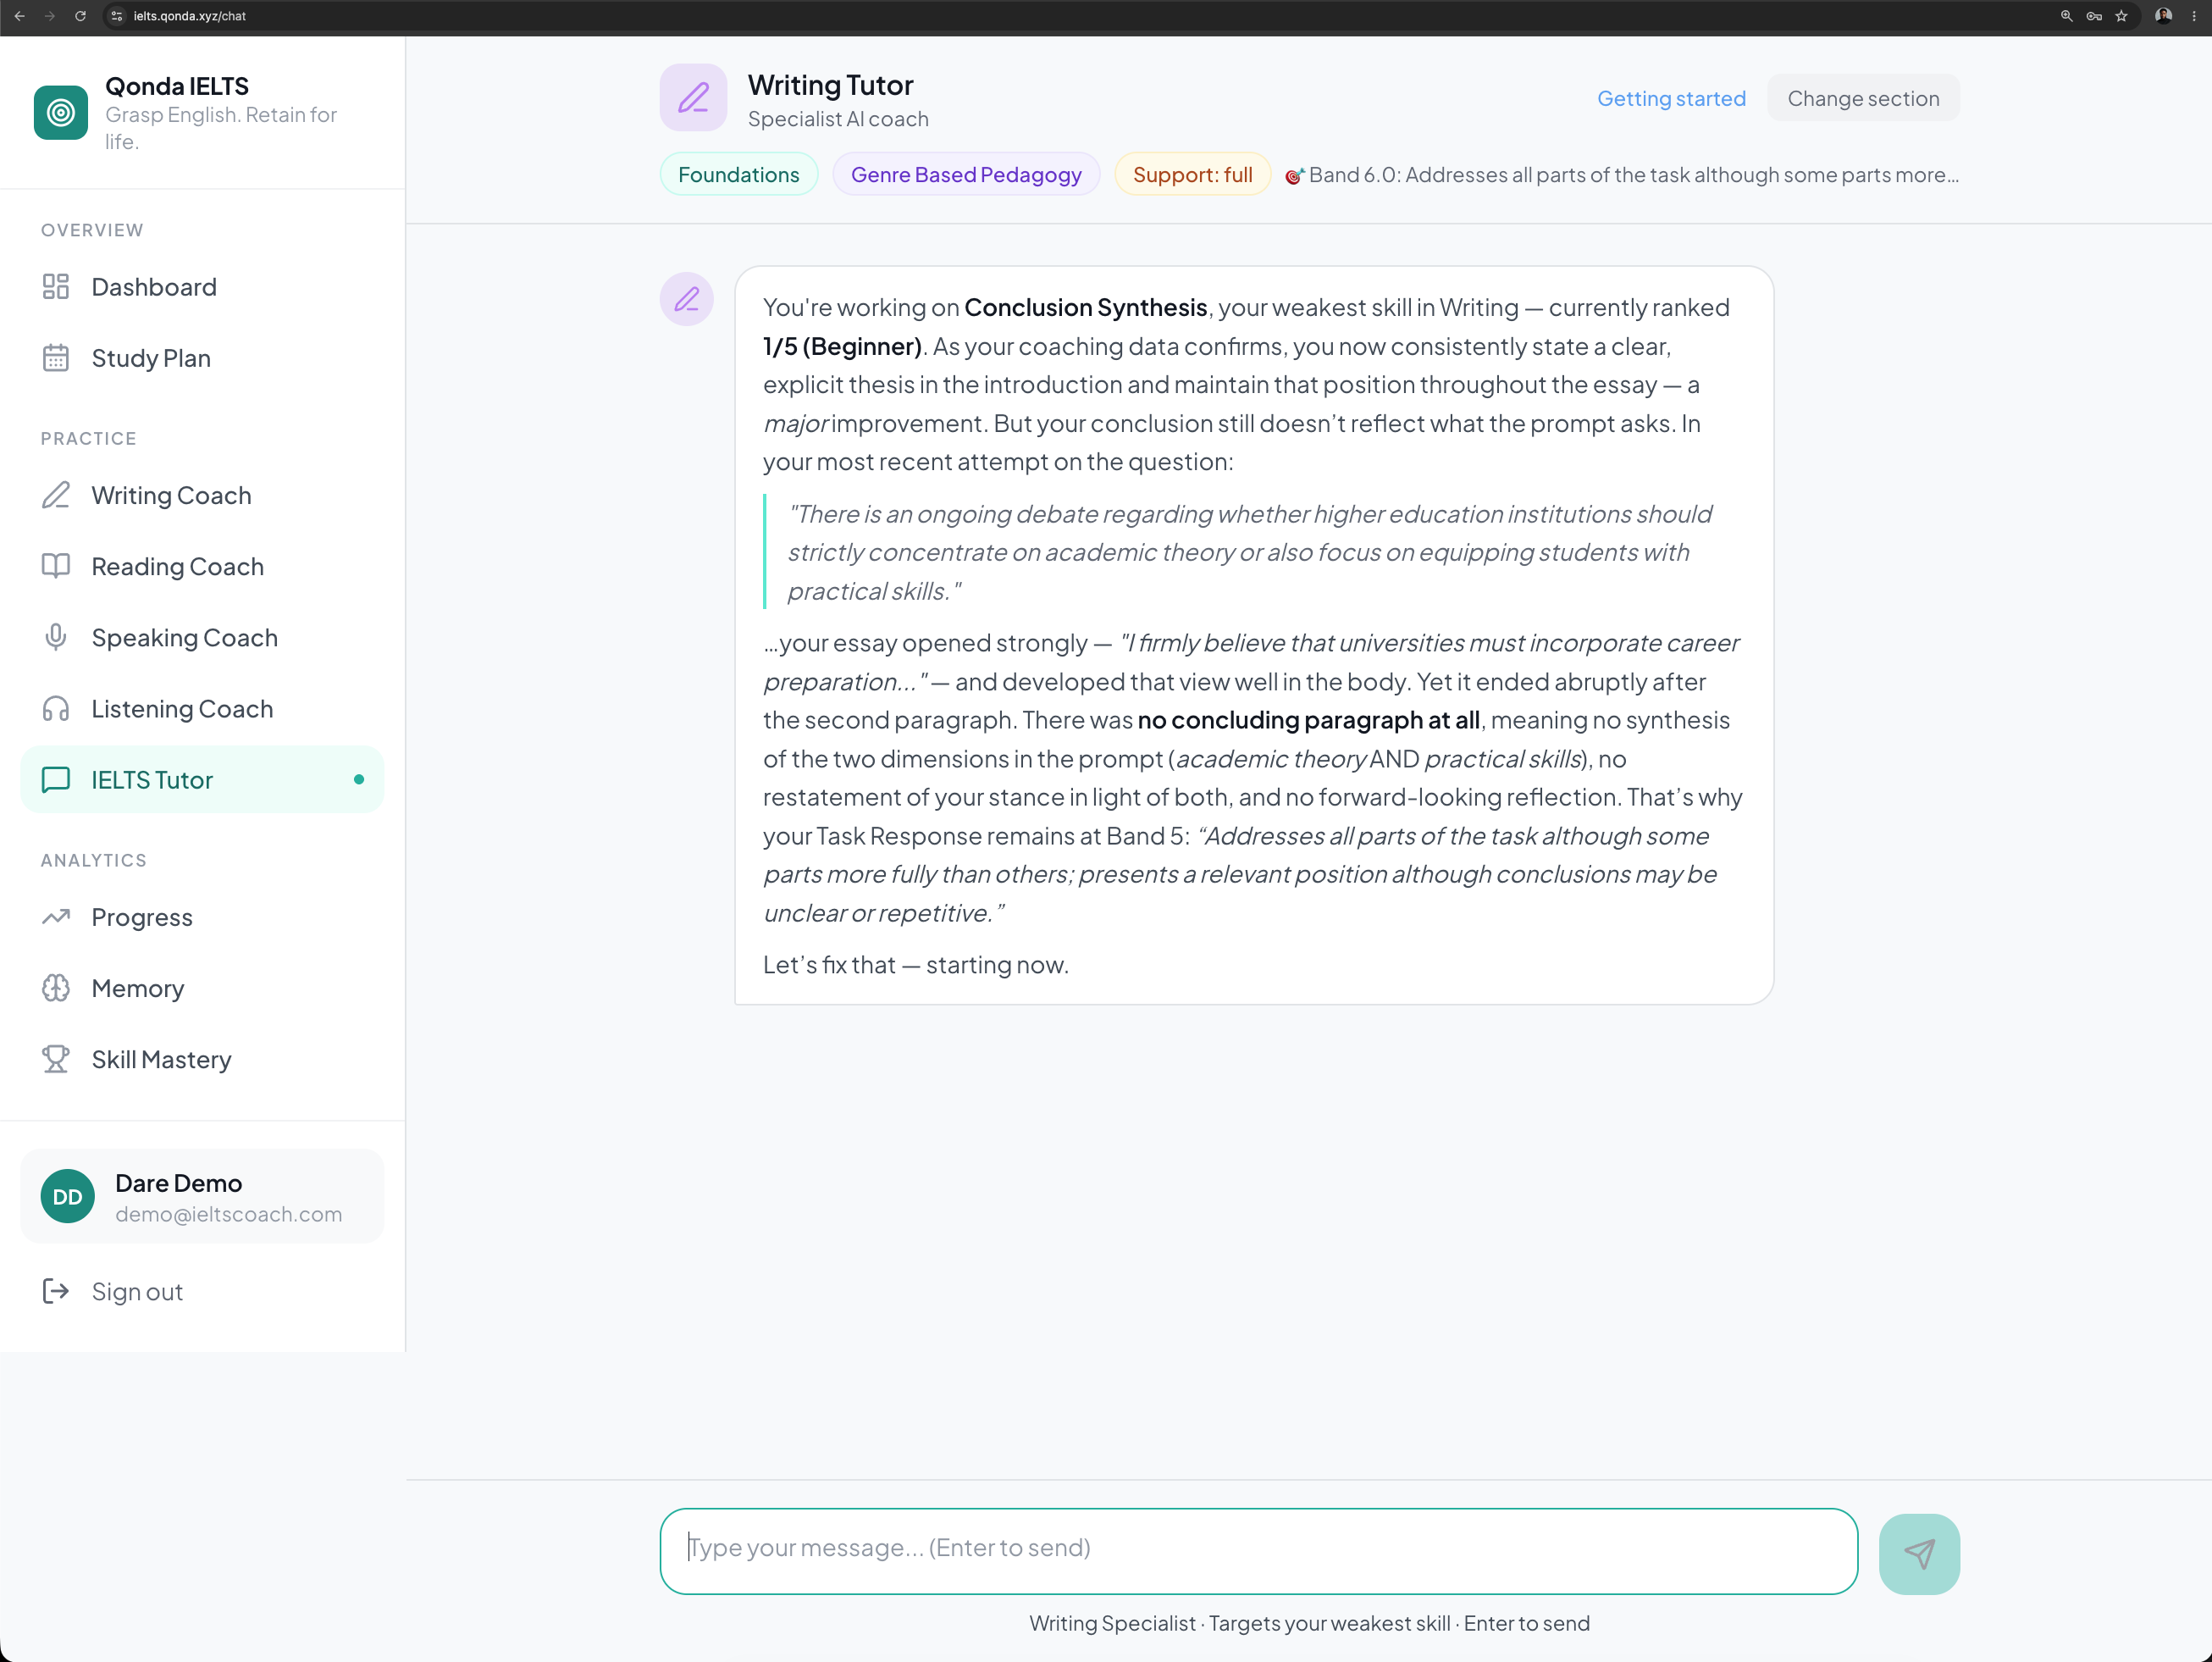Select the Genre Based Pedagogy pill
Image resolution: width=2212 pixels, height=1662 pixels.
966,175
